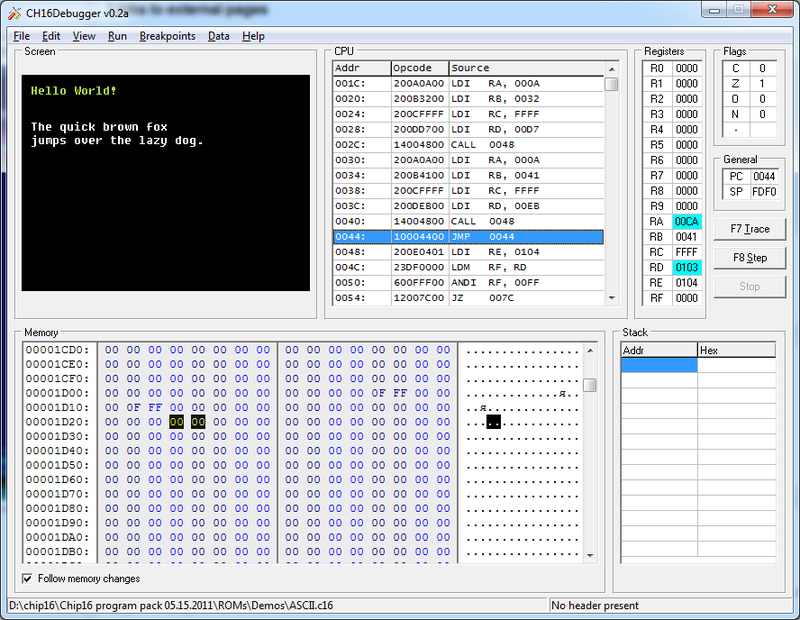Click the 0F byte in row 00001D10

pyautogui.click(x=133, y=408)
